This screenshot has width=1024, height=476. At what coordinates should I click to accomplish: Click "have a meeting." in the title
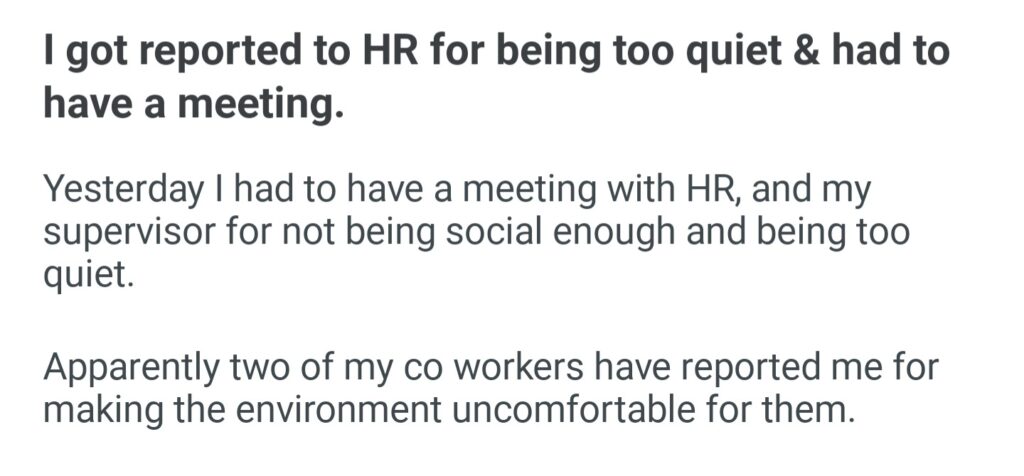click(193, 103)
